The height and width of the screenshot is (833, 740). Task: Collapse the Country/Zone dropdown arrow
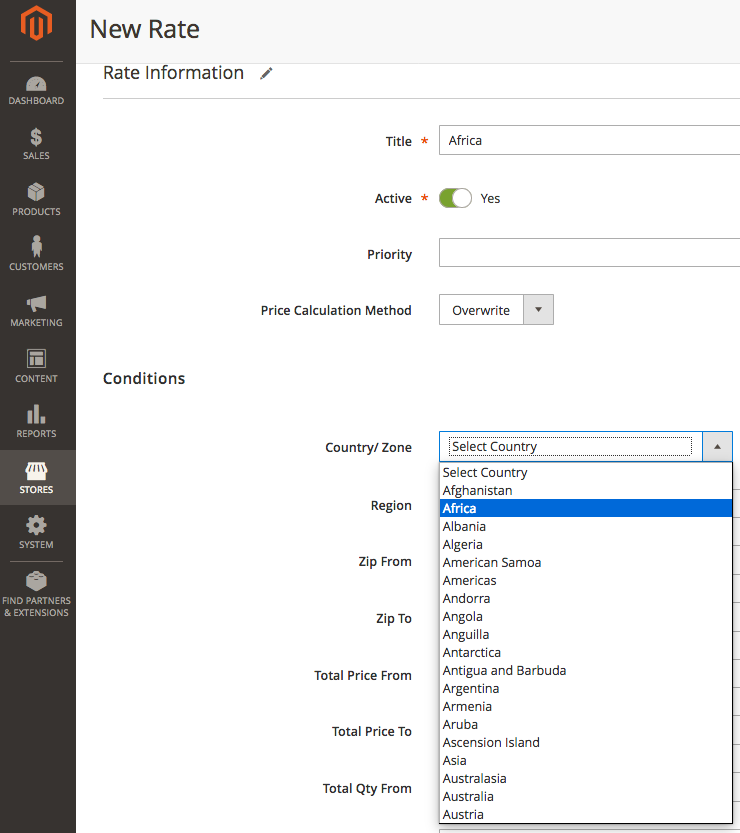point(717,447)
